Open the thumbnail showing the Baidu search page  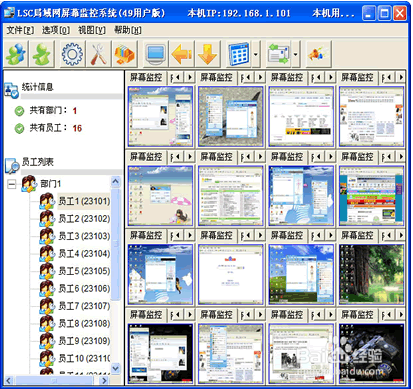coord(230,274)
